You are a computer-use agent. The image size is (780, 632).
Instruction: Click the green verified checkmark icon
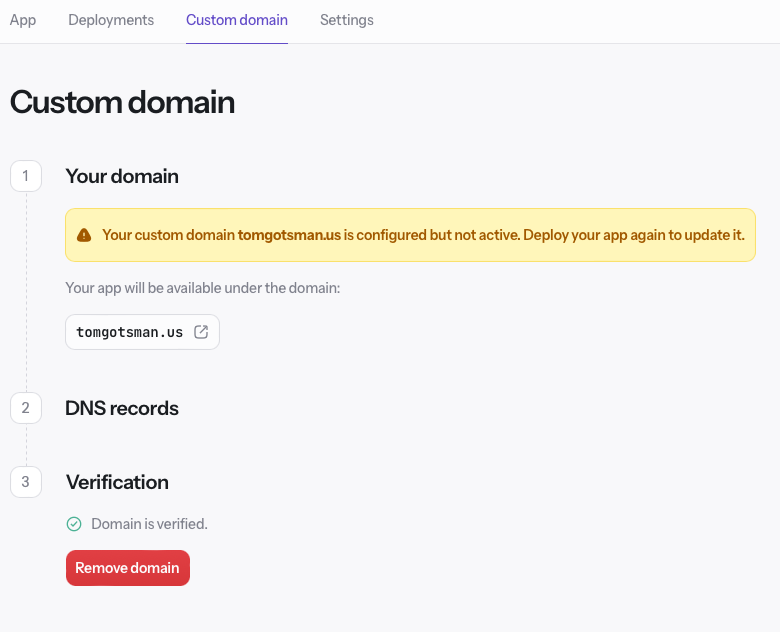(74, 524)
